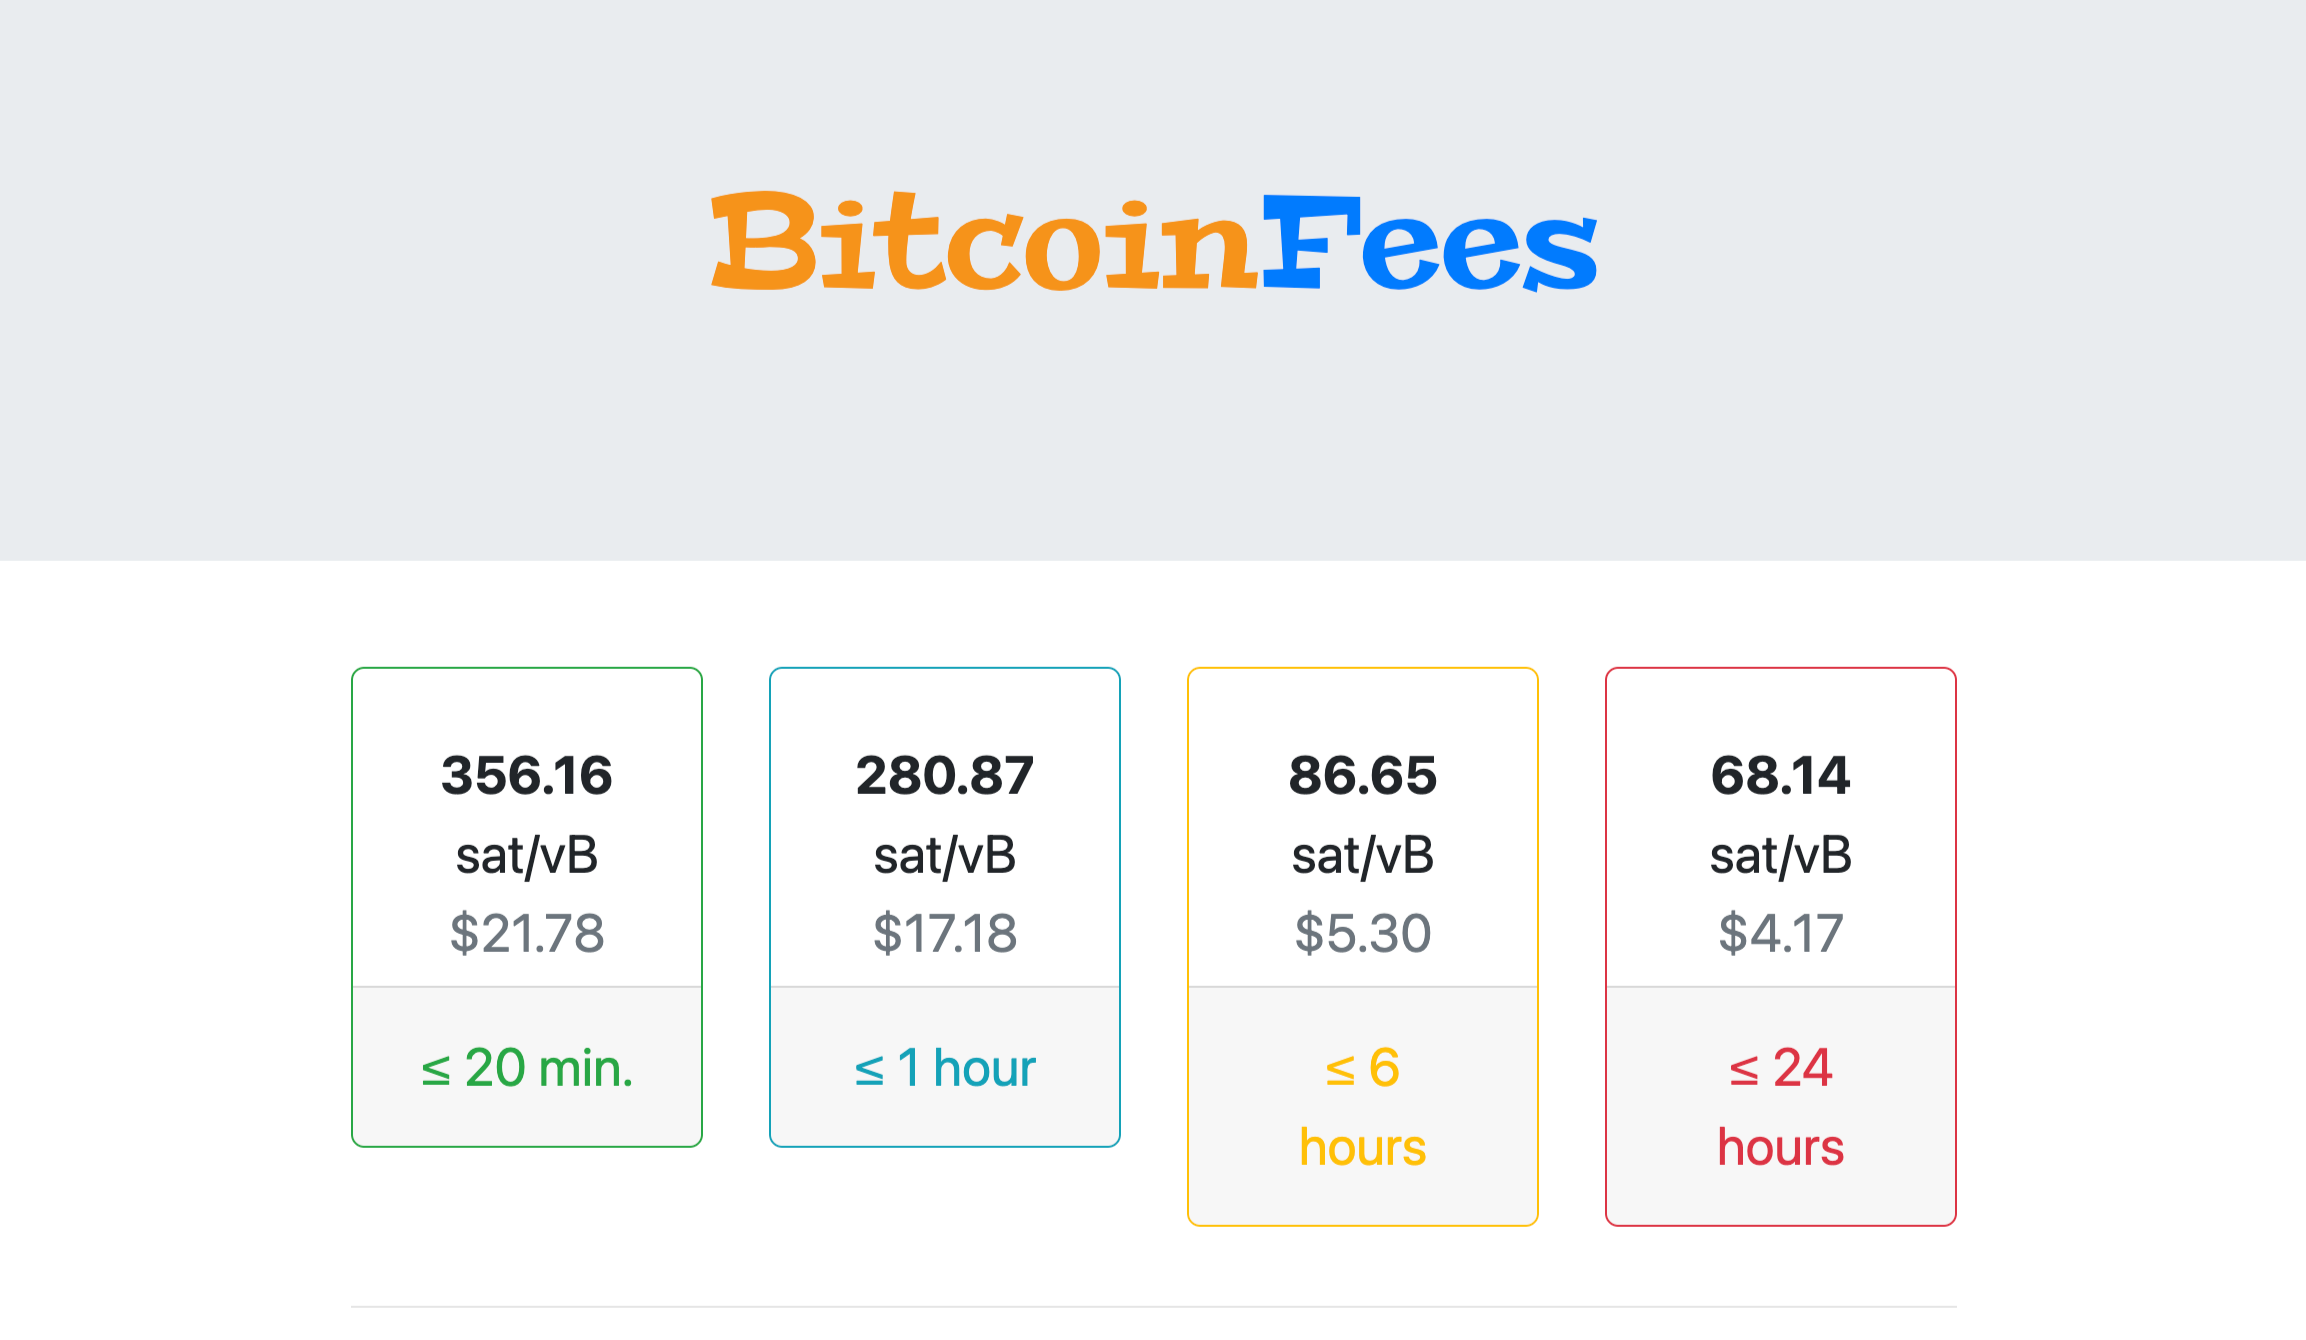Click the ≤ 1 hour footer

pos(945,1067)
